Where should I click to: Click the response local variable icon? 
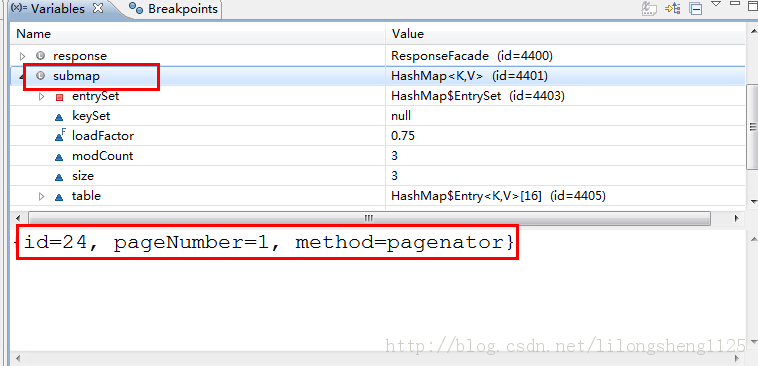point(41,56)
